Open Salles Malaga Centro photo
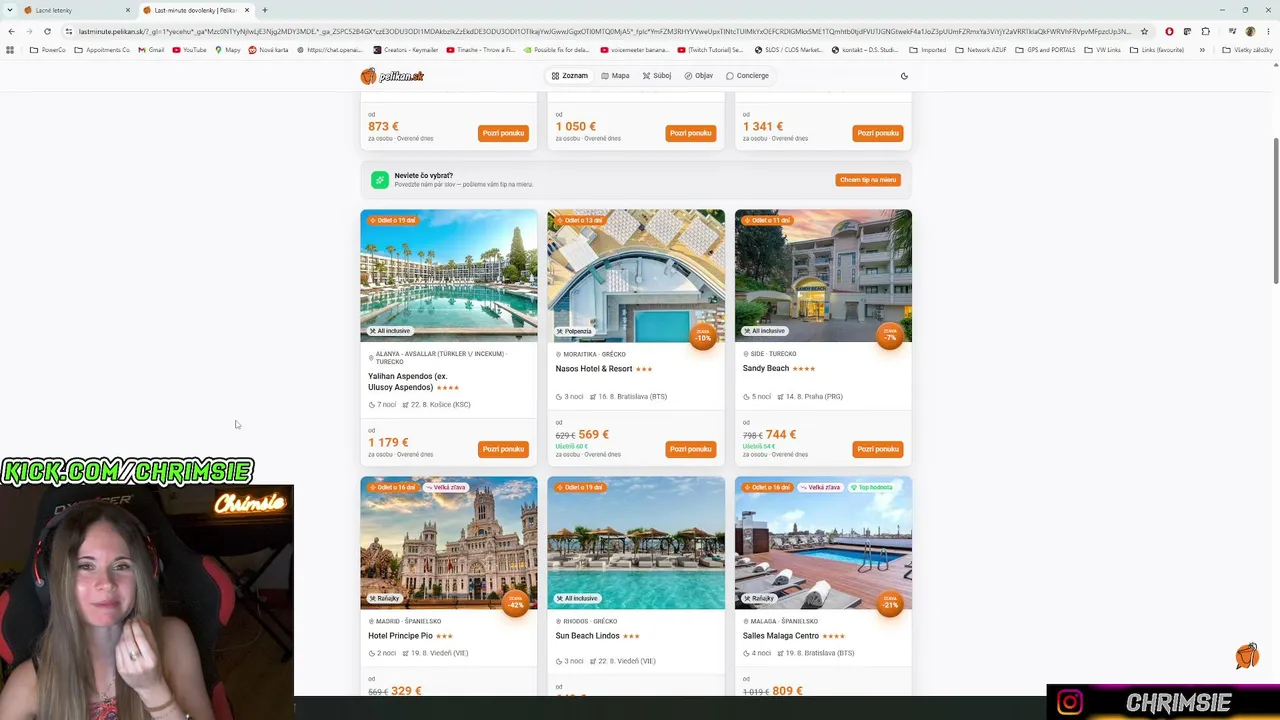 click(x=823, y=543)
